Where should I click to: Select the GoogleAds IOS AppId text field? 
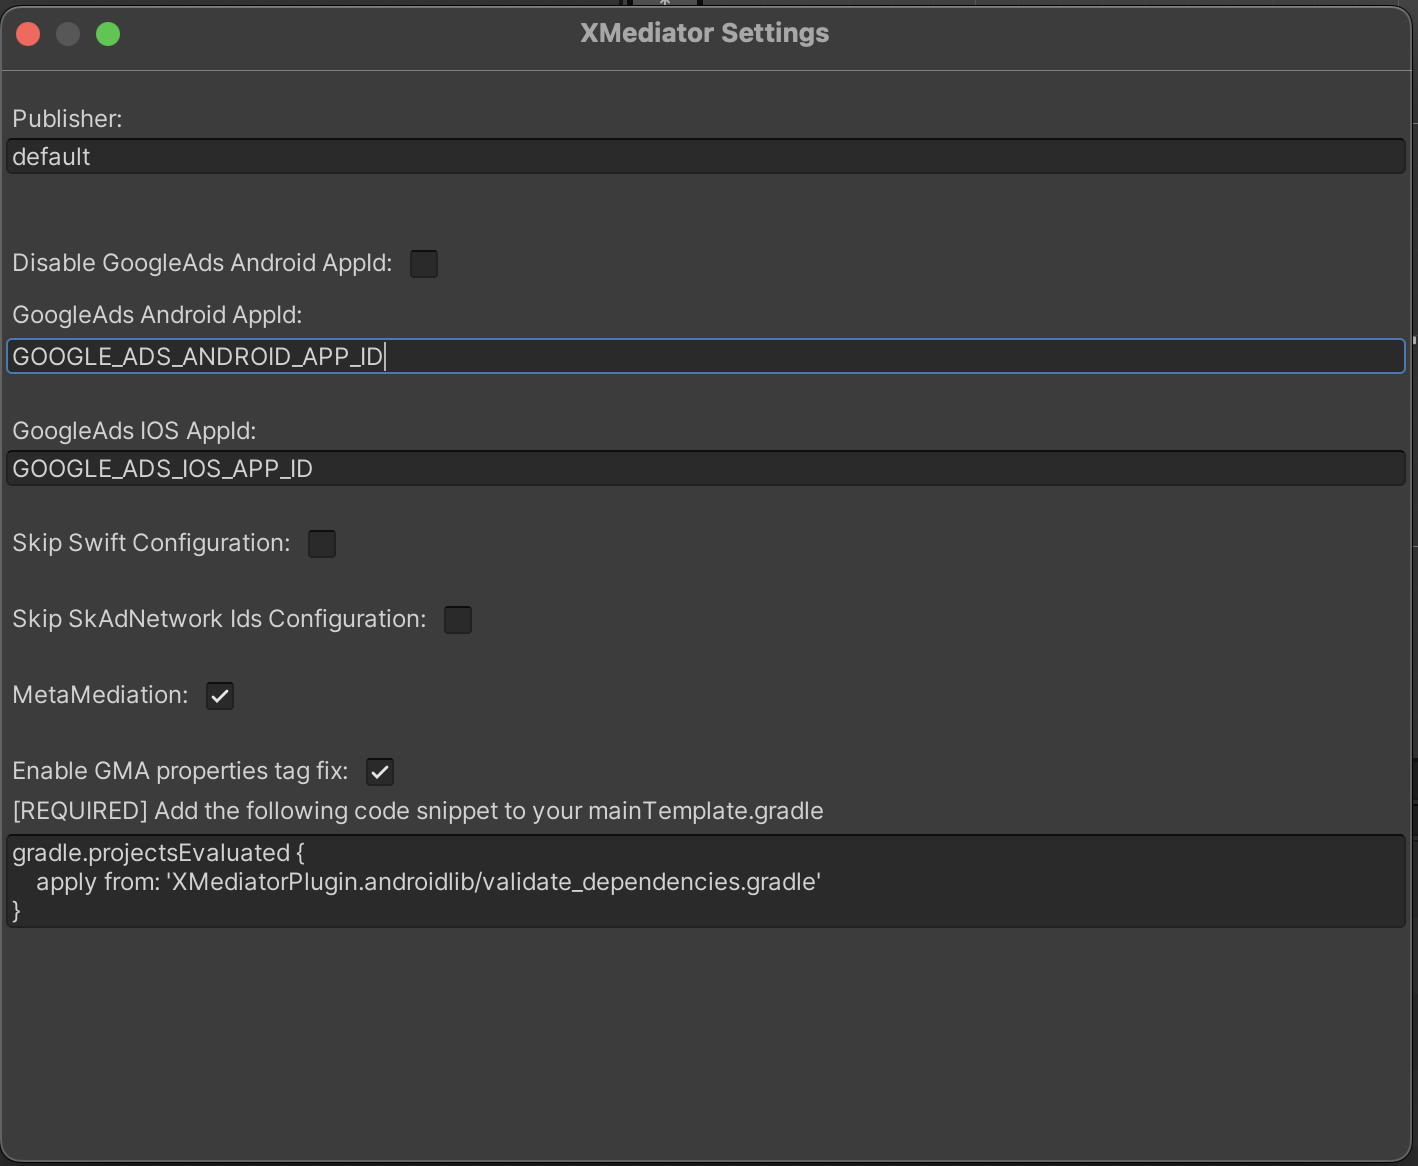tap(705, 469)
